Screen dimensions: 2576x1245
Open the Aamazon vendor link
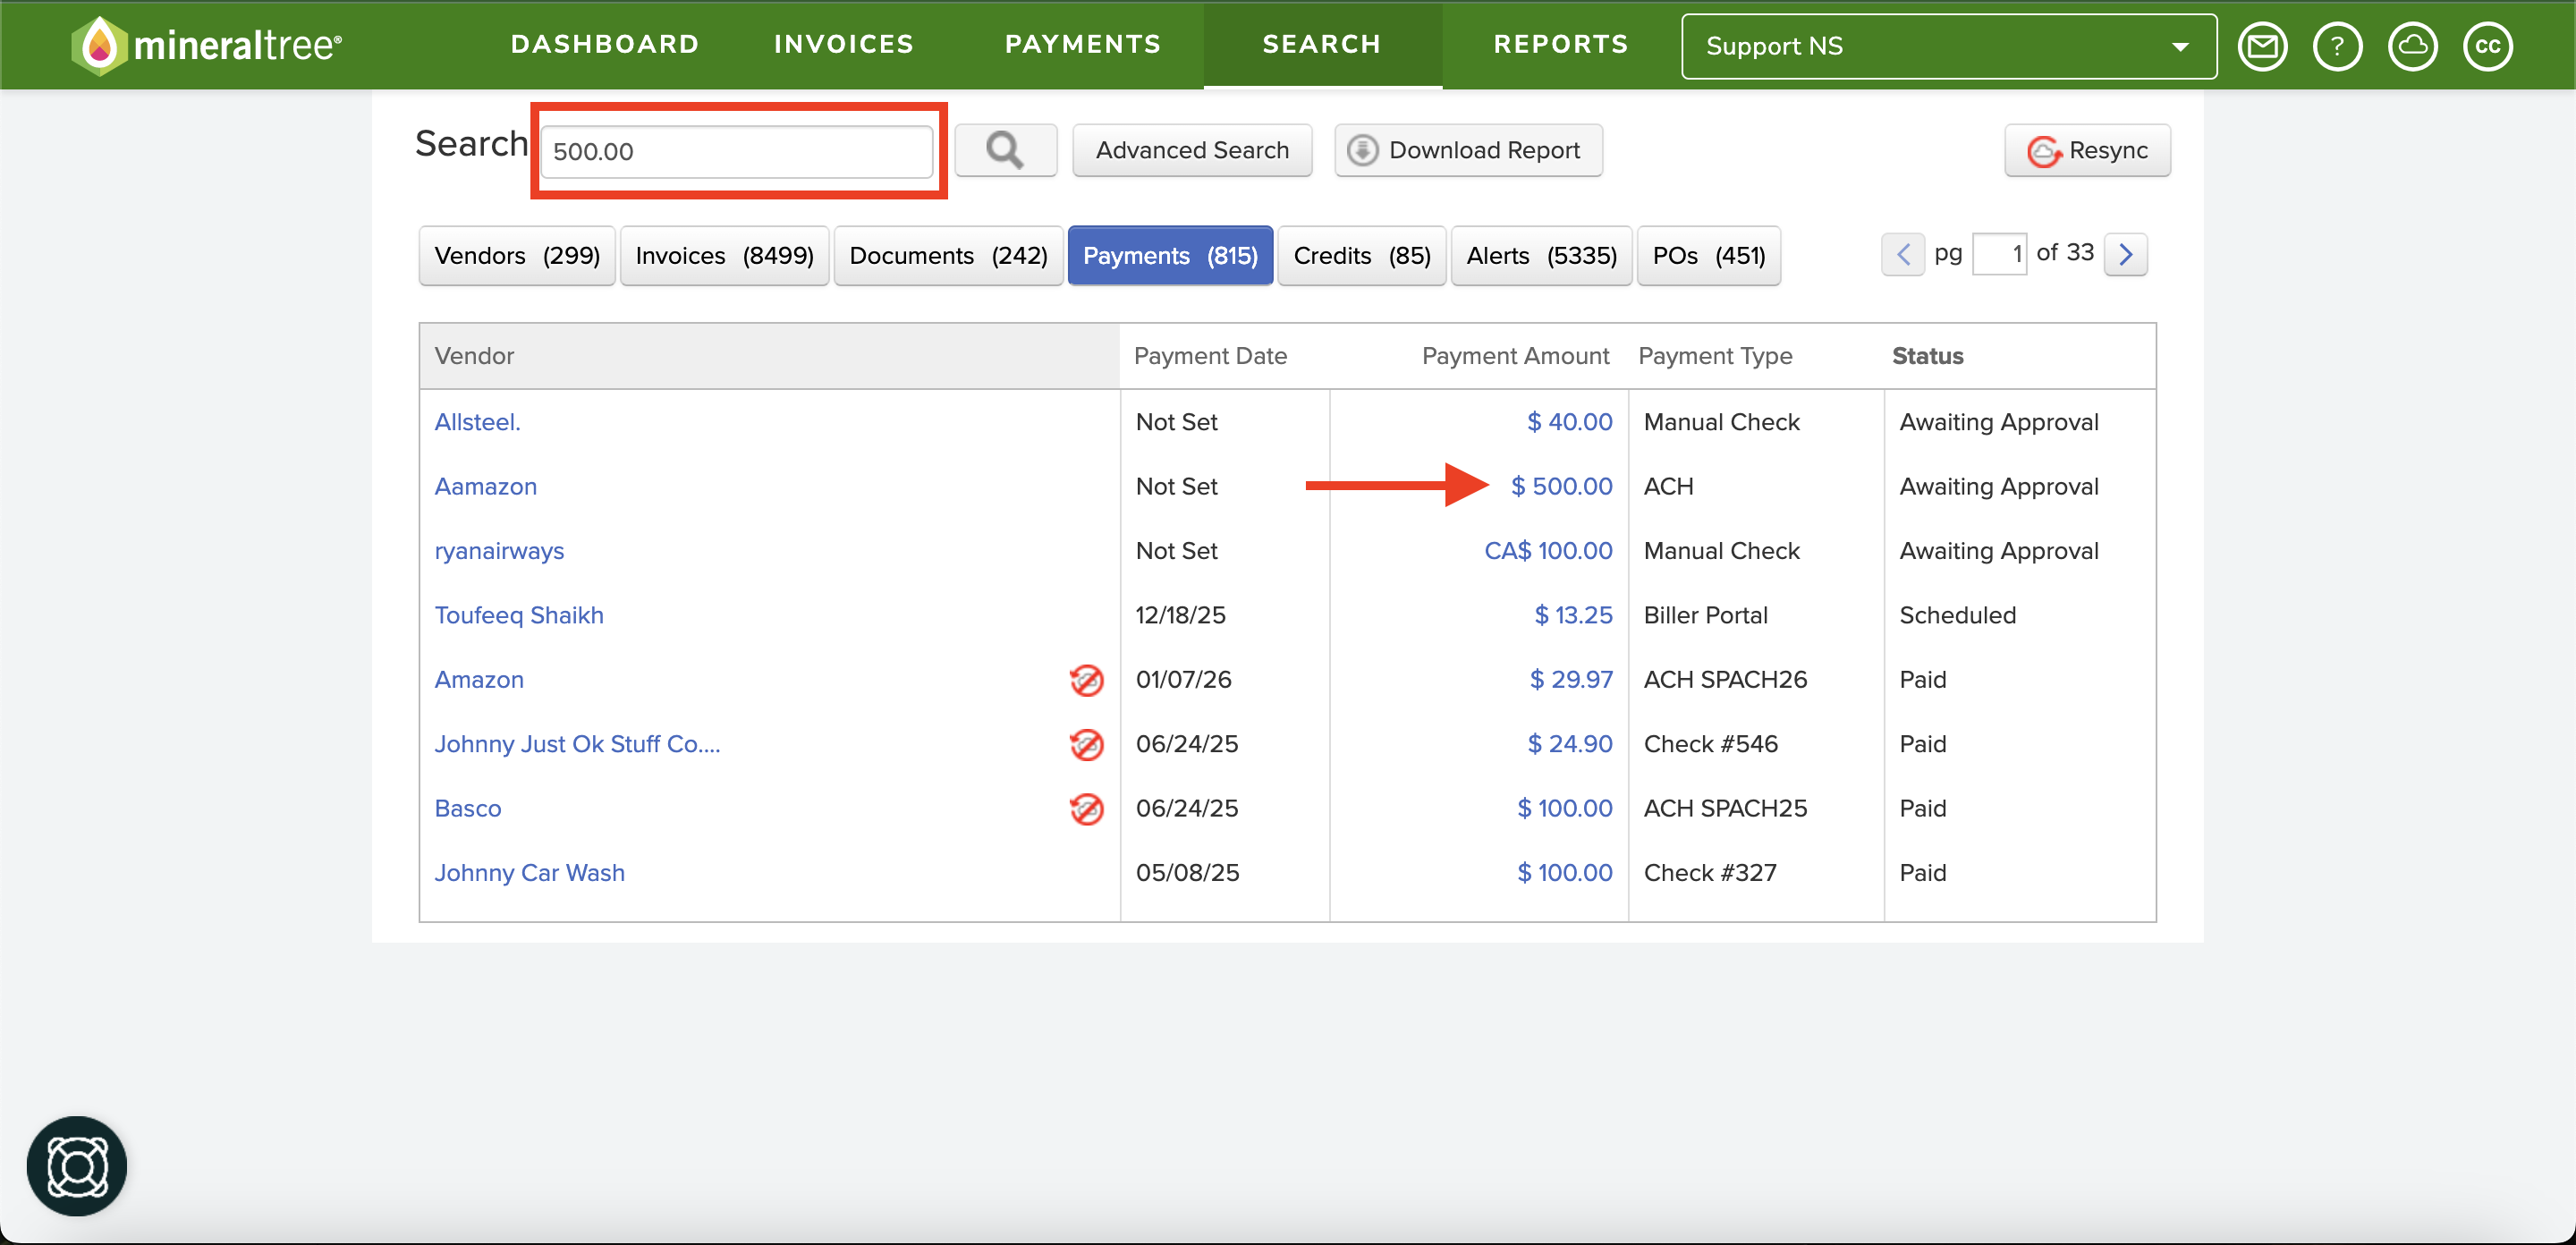485,487
